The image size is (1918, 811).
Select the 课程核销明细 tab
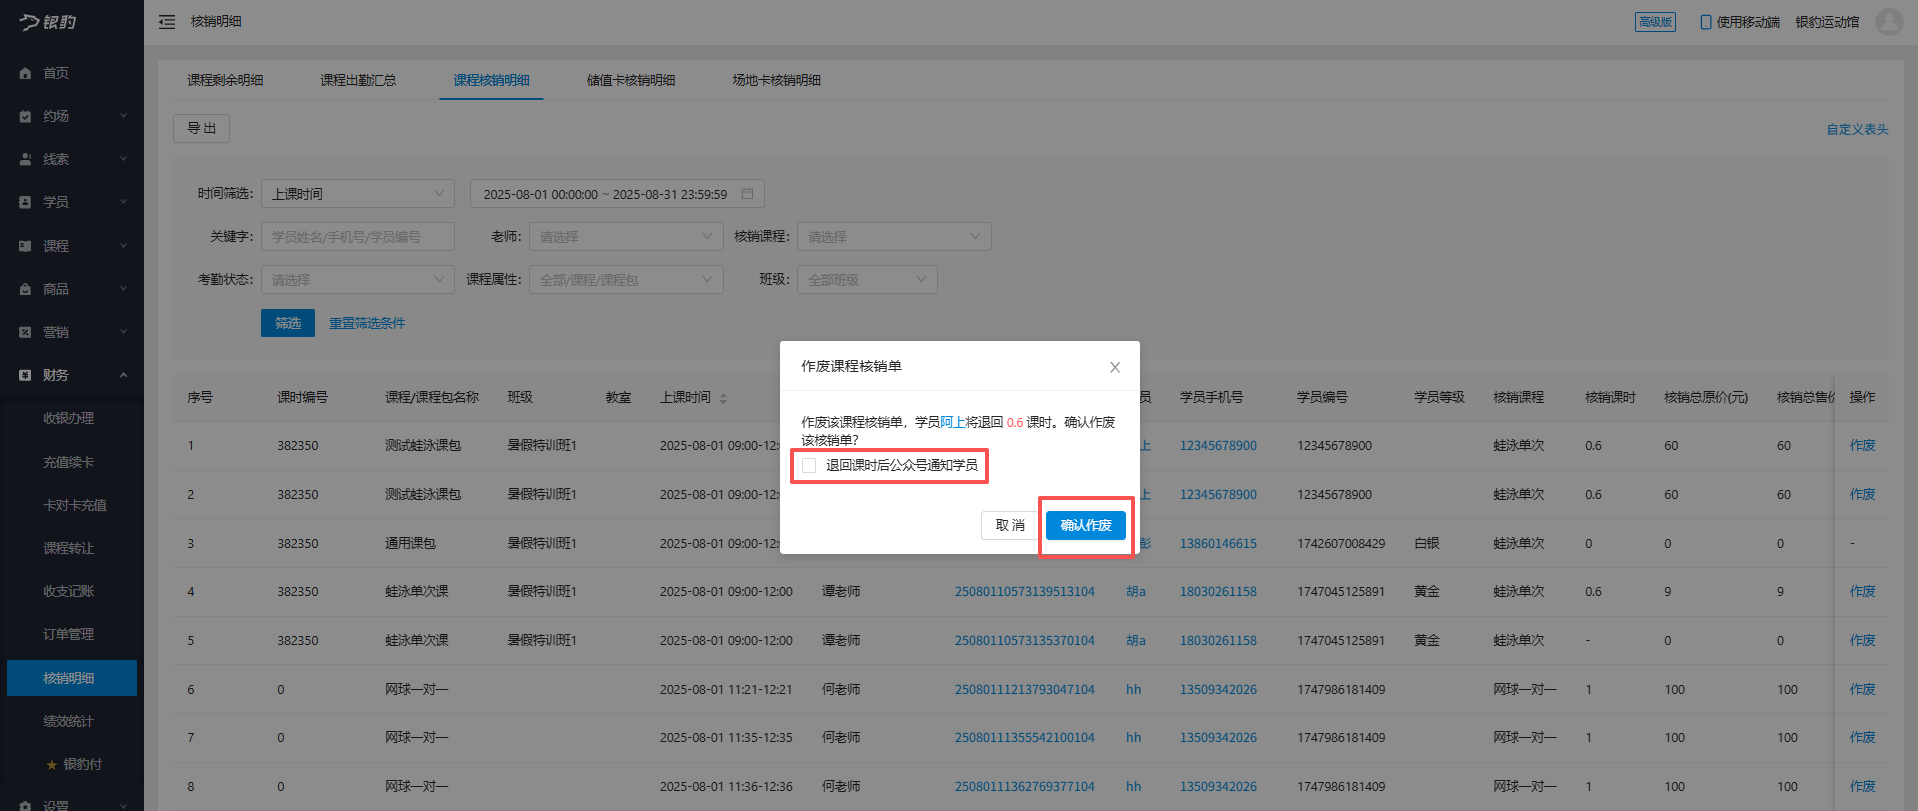(491, 80)
